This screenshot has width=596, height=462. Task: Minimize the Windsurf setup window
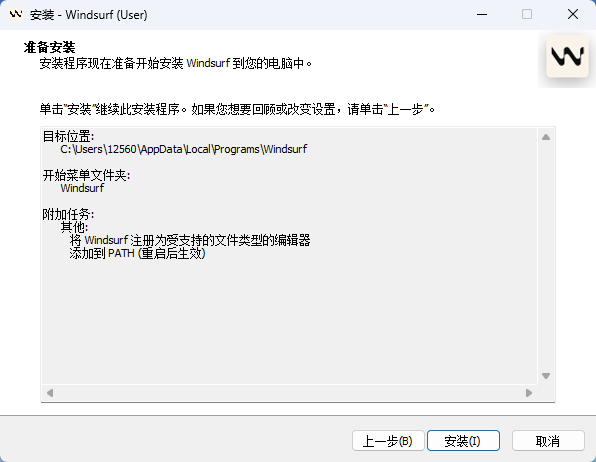click(482, 14)
